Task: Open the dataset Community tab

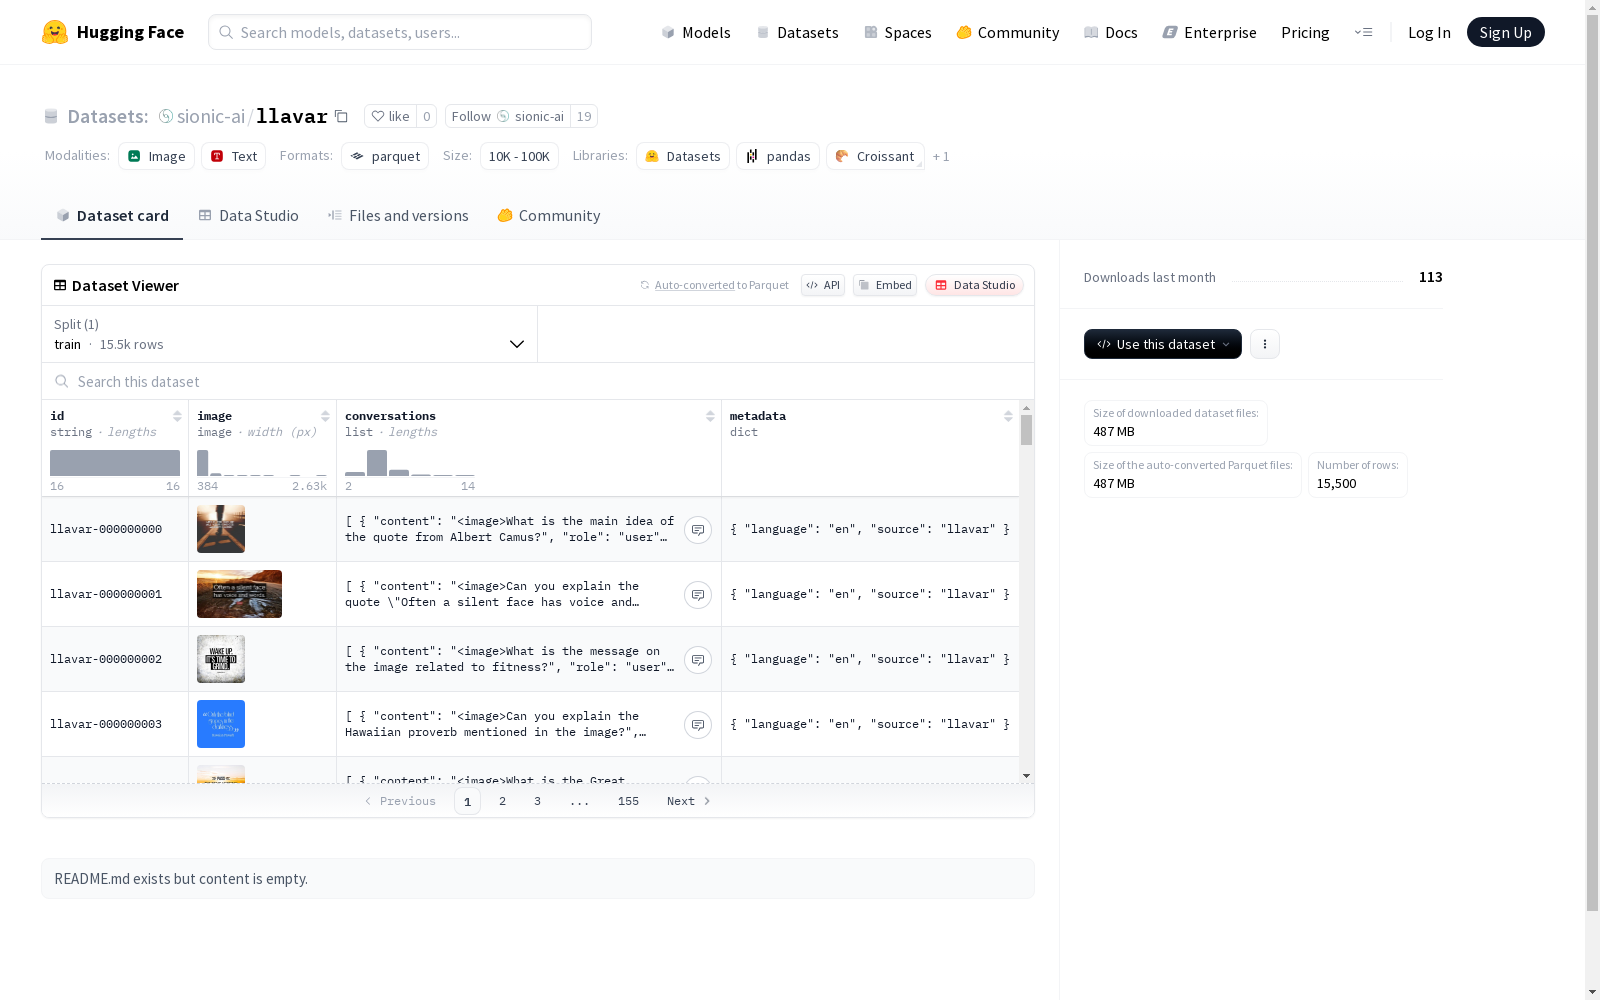Action: coord(549,216)
